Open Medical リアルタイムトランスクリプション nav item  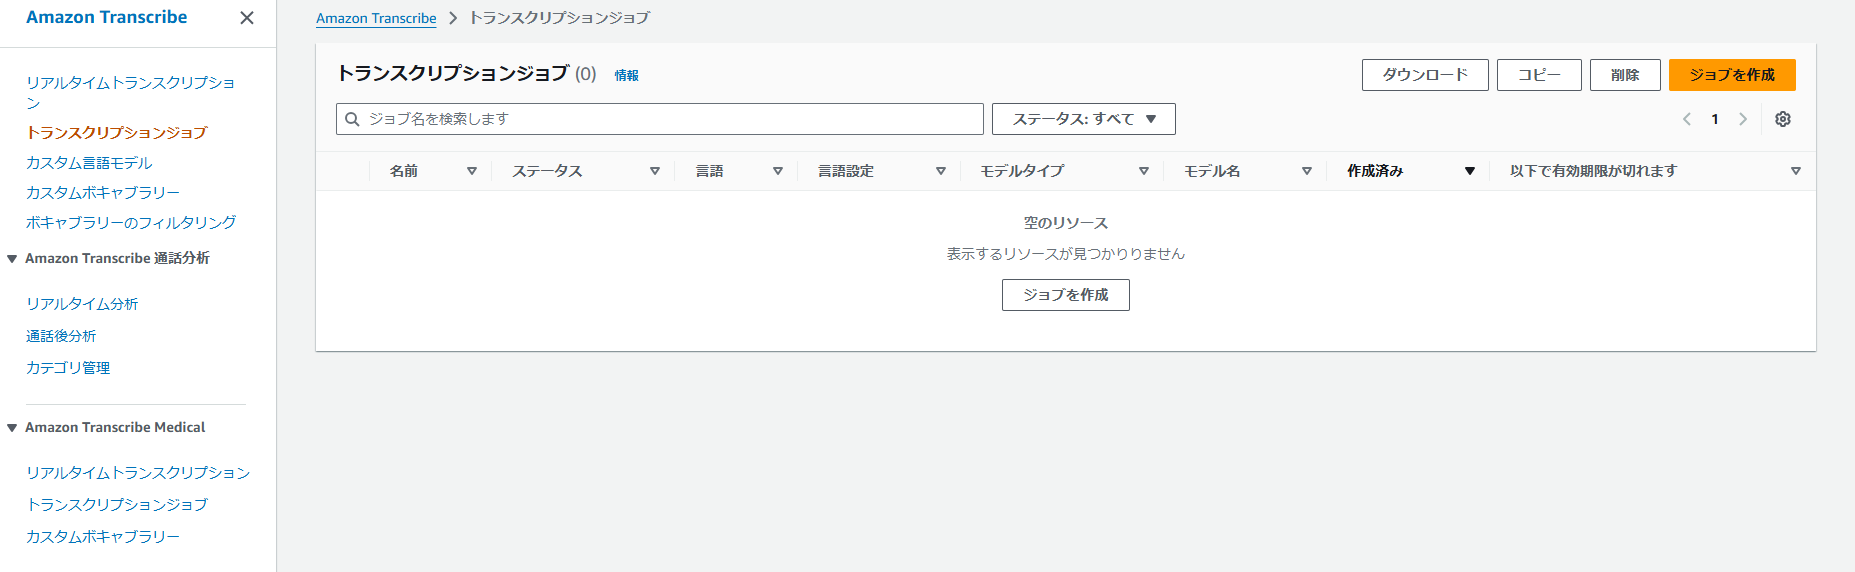(x=138, y=472)
